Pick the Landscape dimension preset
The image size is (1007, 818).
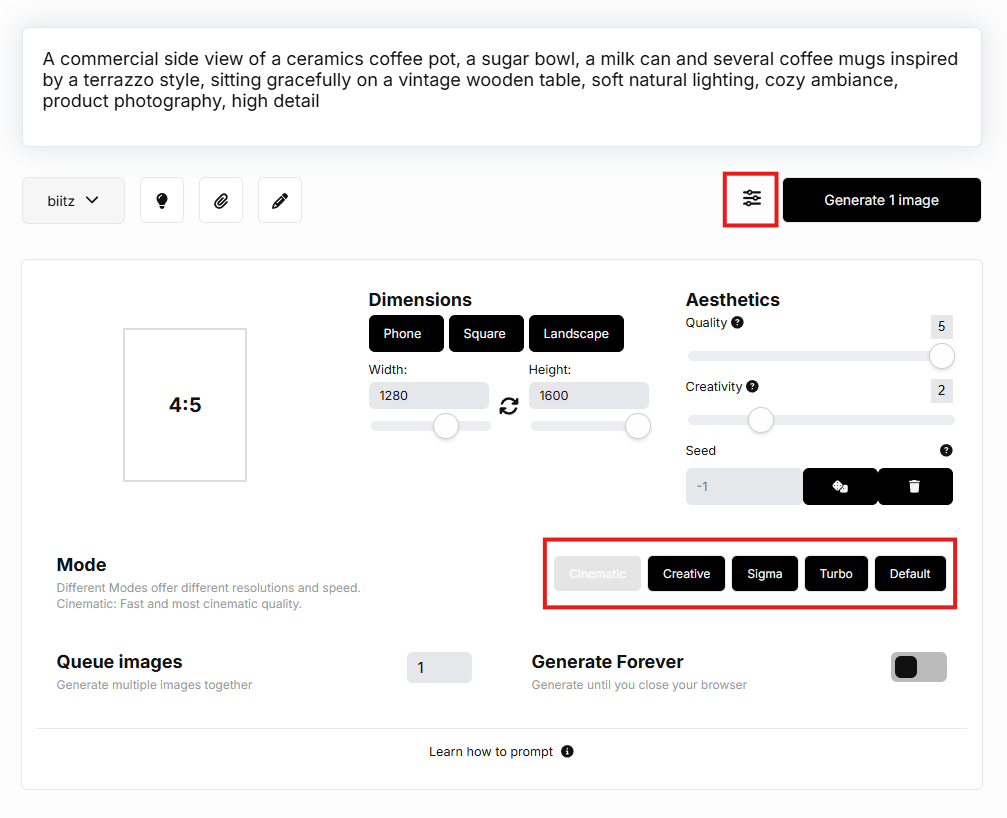click(x=576, y=334)
